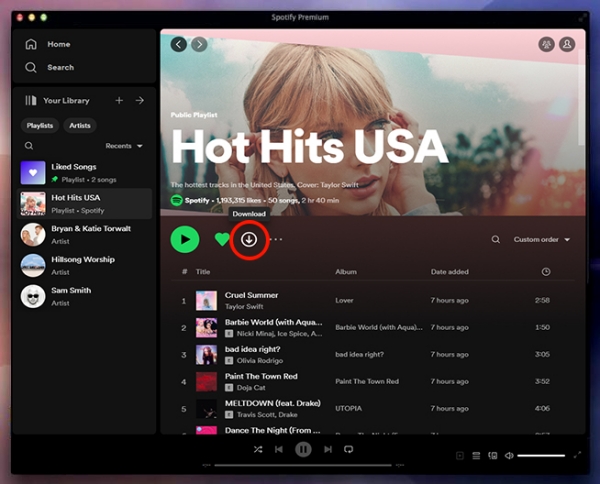
Task: Open Doja Cat artist link
Action: (251, 388)
